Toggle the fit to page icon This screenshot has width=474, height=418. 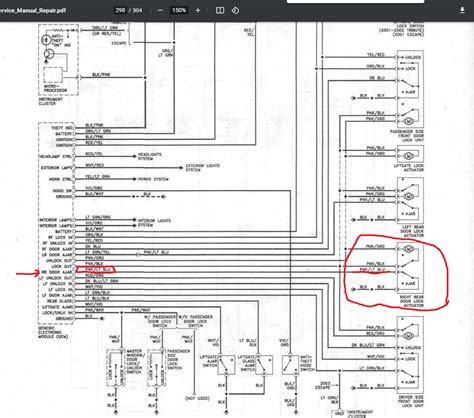click(220, 10)
